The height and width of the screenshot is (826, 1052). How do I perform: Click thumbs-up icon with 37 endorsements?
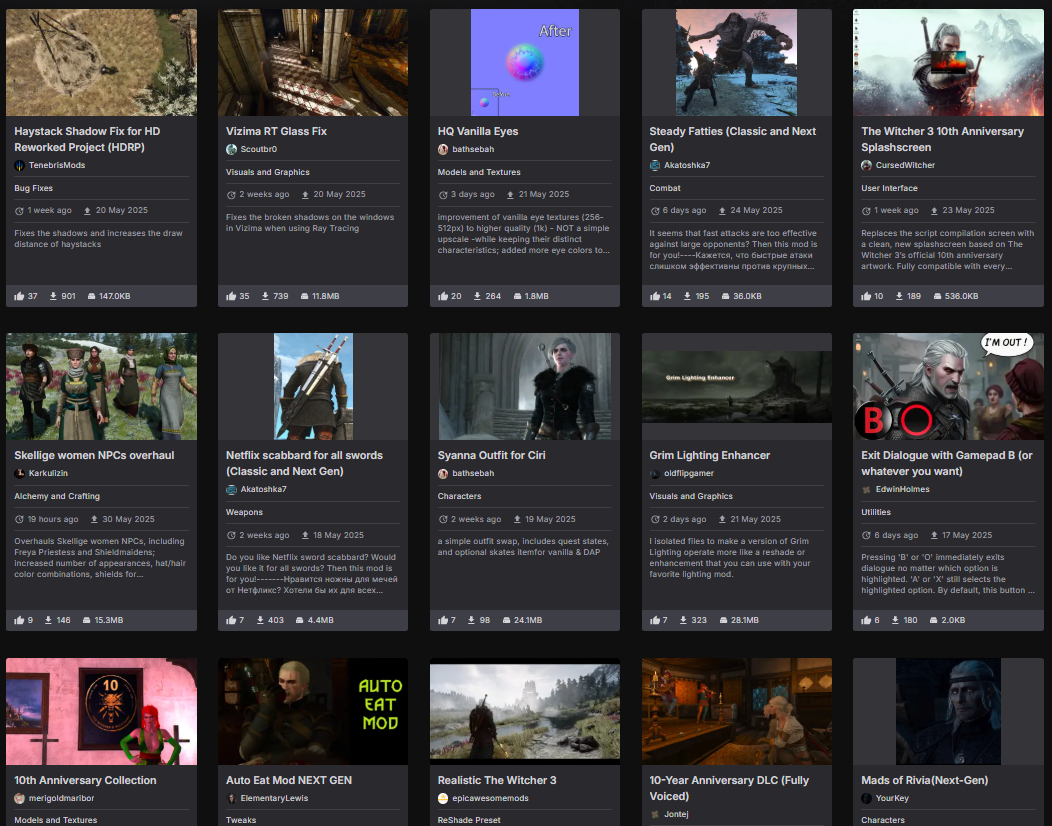[19, 296]
